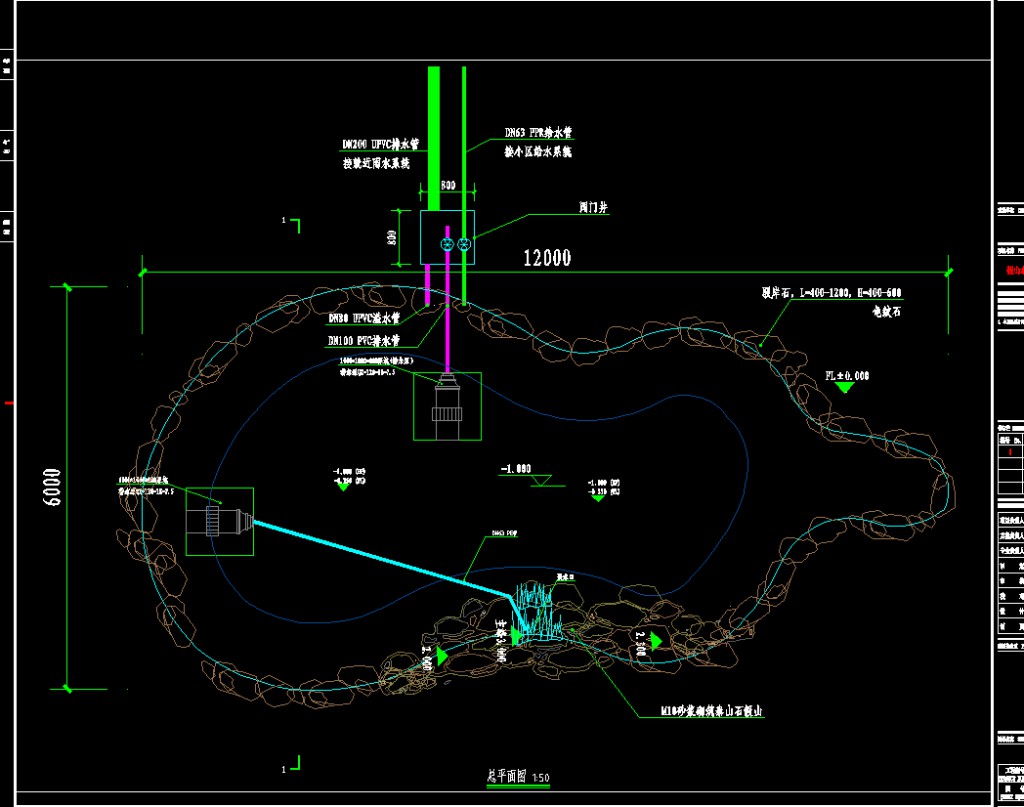Viewport: 1024px width, 807px height.
Task: Click the left valve symbol in valve well
Action: (x=448, y=245)
